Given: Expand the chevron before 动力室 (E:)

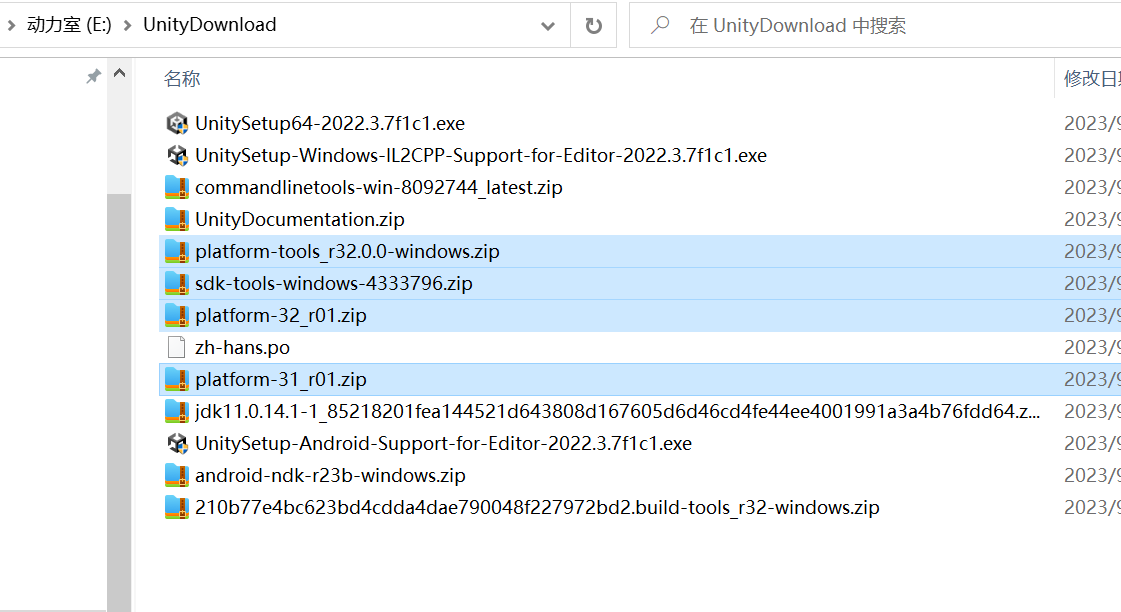Looking at the screenshot, I should coord(11,26).
